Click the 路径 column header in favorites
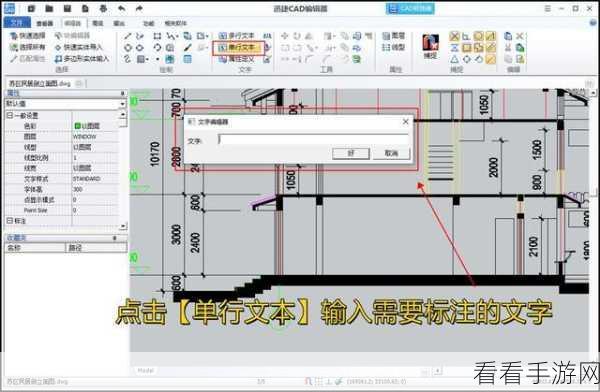Screen dimensions: 600x392 coord(96,248)
